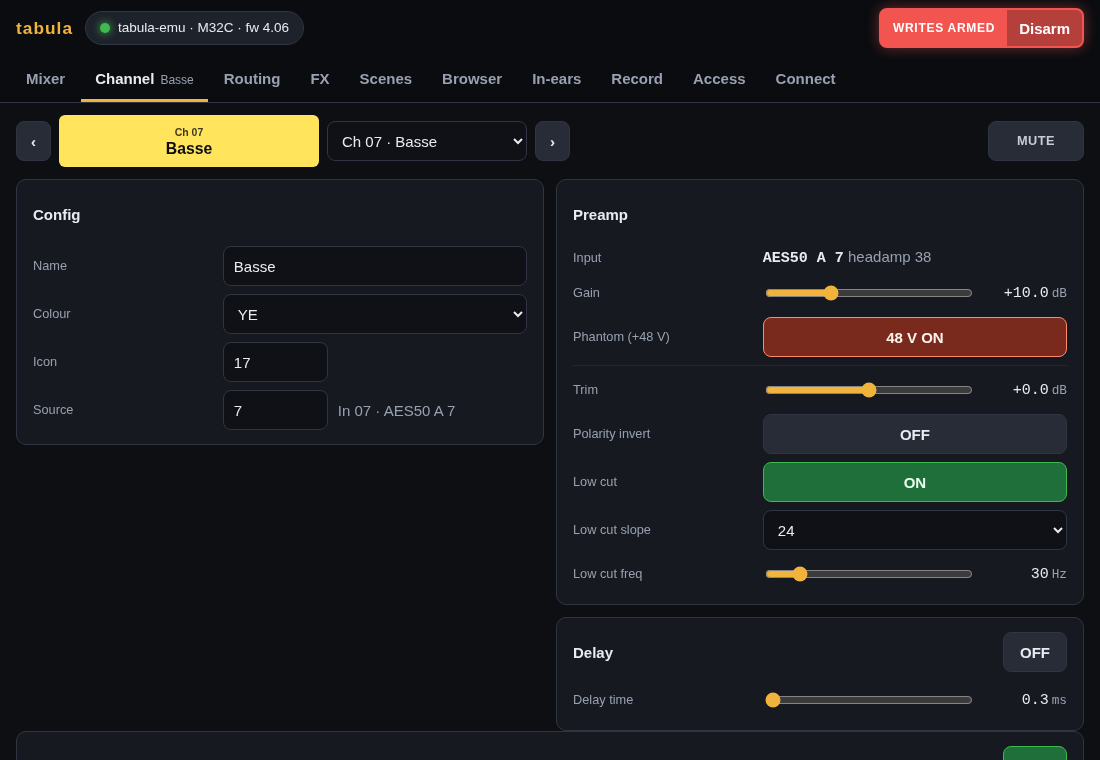Image resolution: width=1100 pixels, height=760 pixels.
Task: Click the Icon number field showing 17
Action: pos(275,362)
